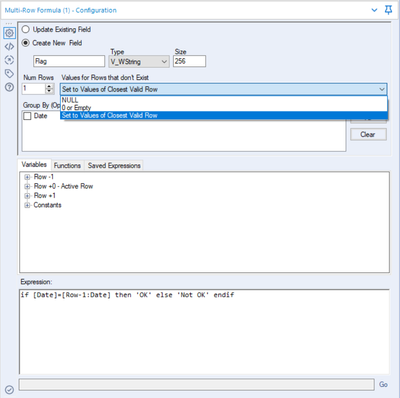The height and width of the screenshot is (398, 400).
Task: Switch to the Functions tab
Action: coord(67,166)
